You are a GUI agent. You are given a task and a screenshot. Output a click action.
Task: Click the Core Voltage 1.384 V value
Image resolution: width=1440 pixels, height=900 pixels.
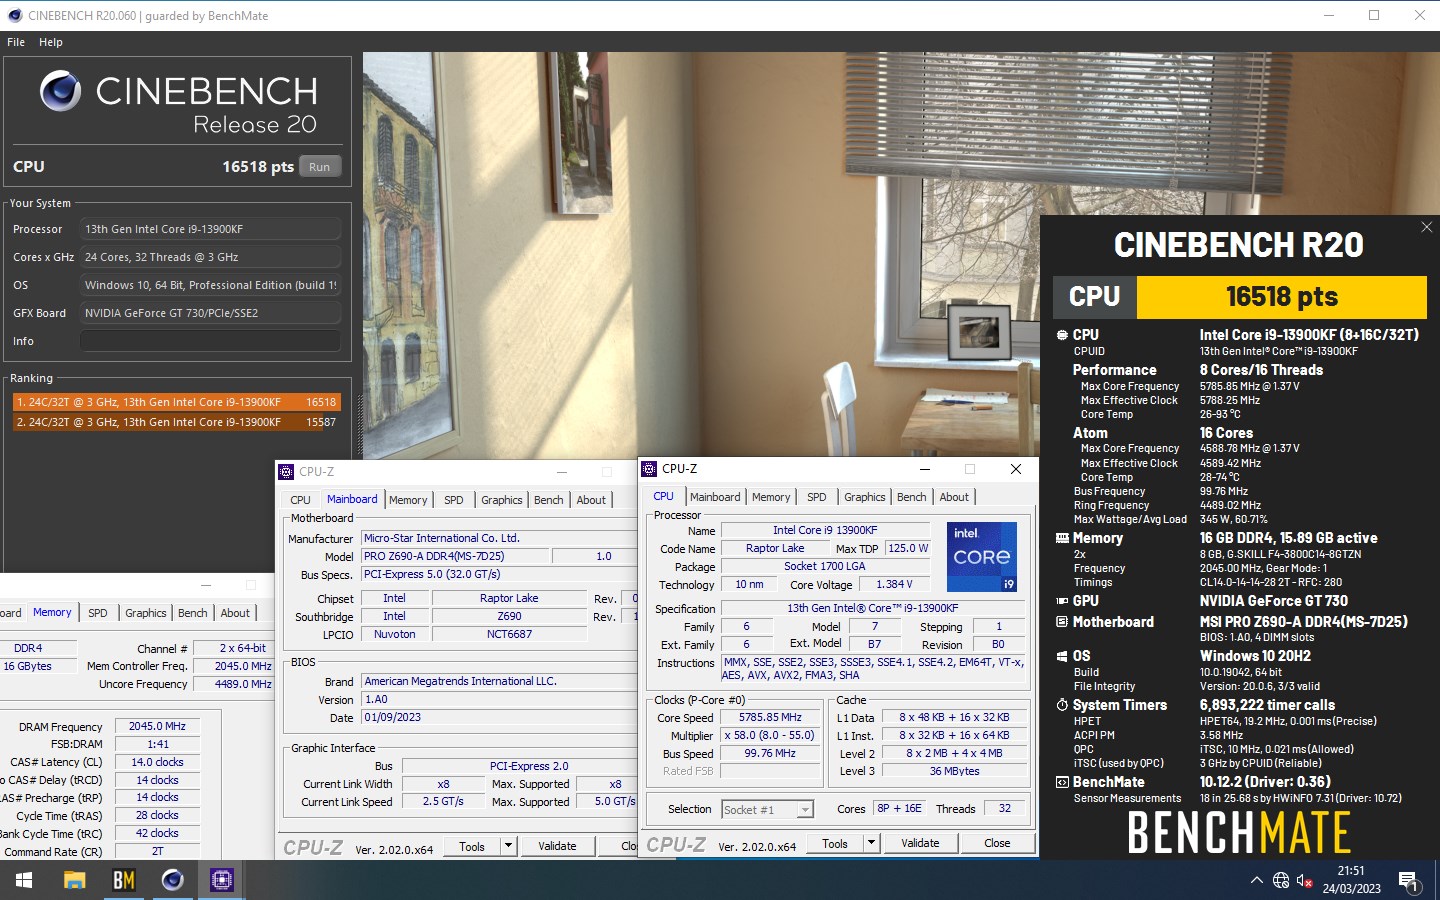(894, 585)
